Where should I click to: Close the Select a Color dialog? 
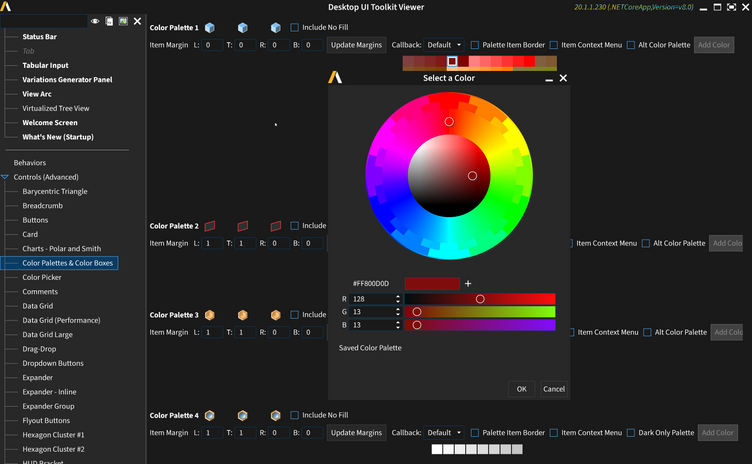click(x=564, y=78)
